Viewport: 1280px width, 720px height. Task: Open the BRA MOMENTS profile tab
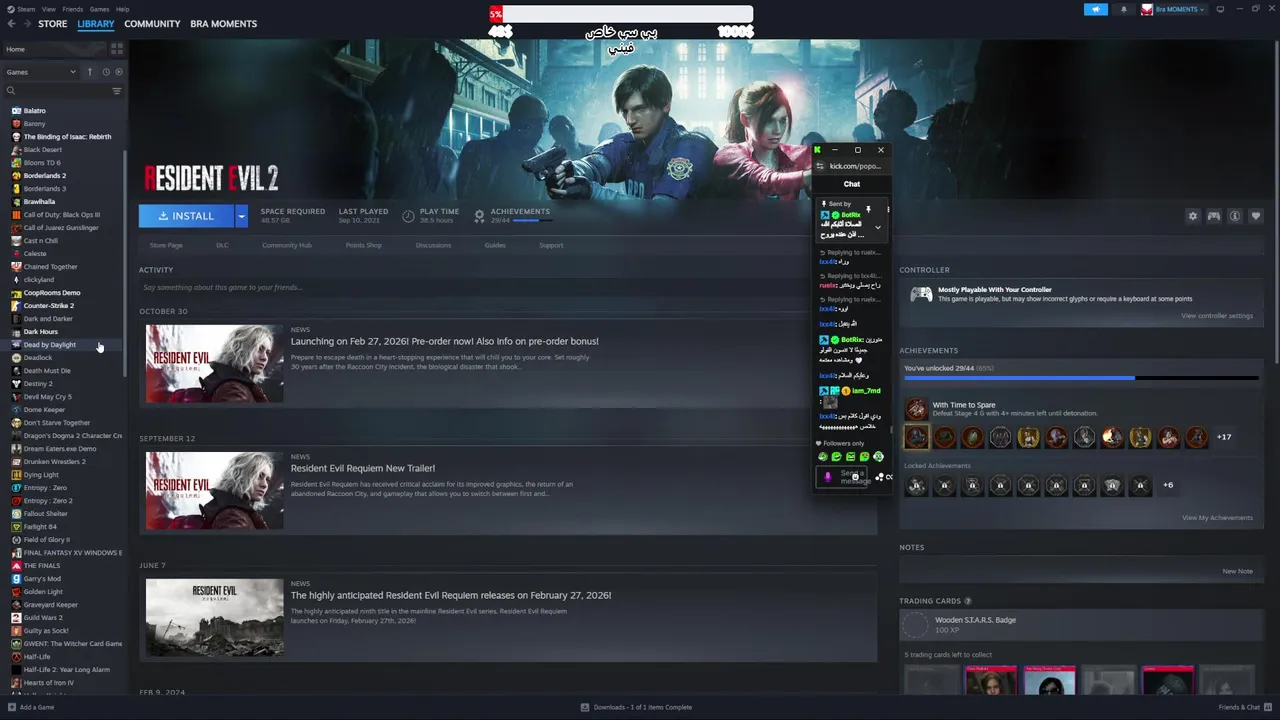click(223, 24)
